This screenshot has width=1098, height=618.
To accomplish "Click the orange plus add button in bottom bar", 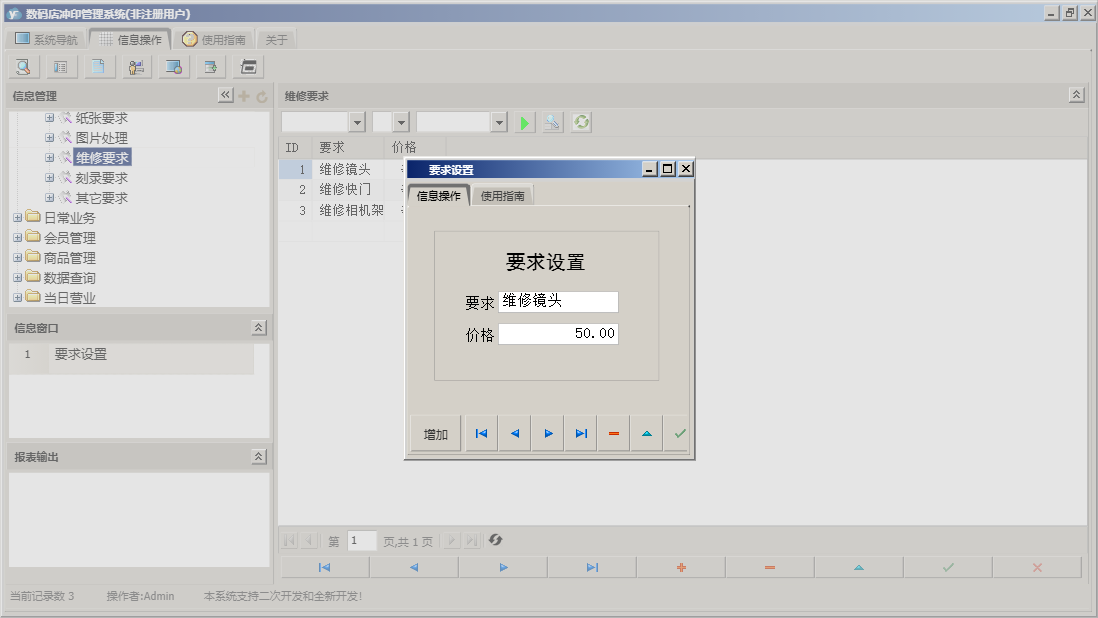I will click(681, 568).
